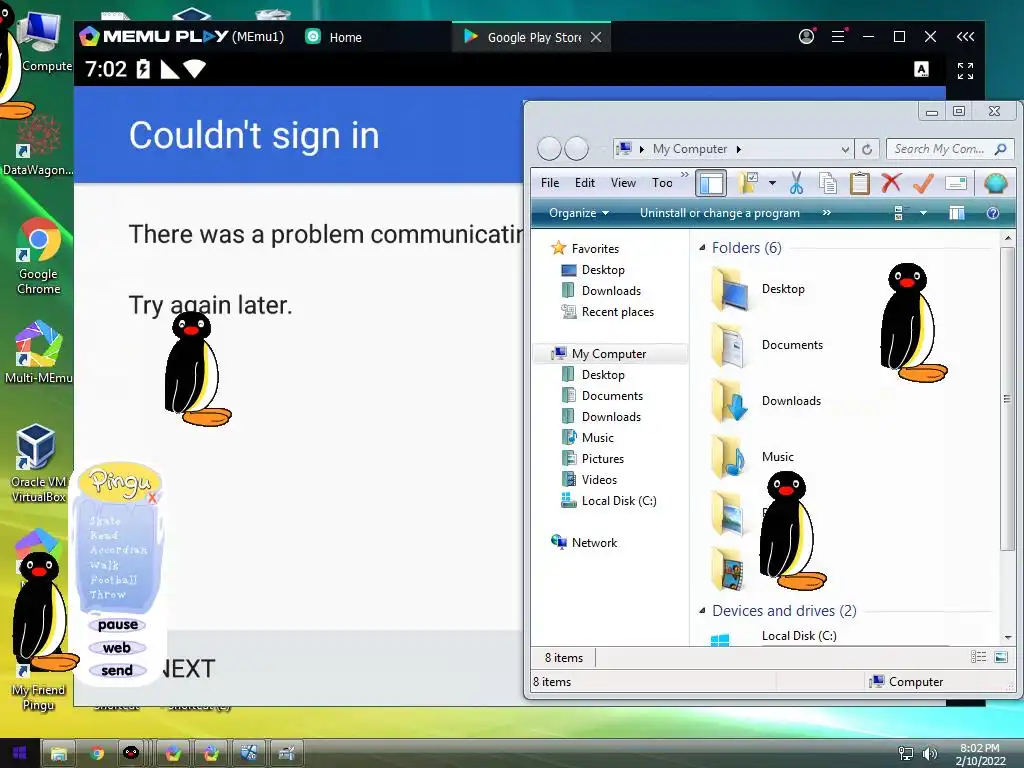
Task: Open Oracle VM VirtualBox desktop shortcut
Action: click(39, 463)
